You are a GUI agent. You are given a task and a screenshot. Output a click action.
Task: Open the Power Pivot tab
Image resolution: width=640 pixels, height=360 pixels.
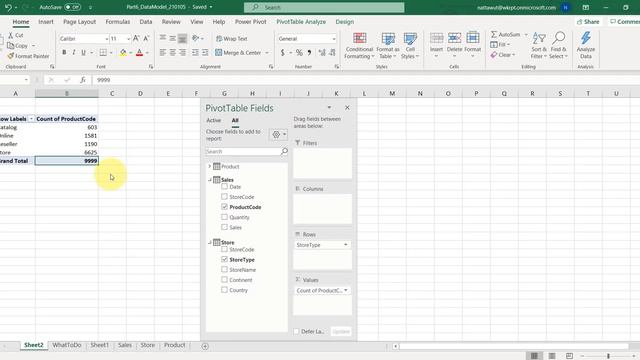click(x=250, y=22)
